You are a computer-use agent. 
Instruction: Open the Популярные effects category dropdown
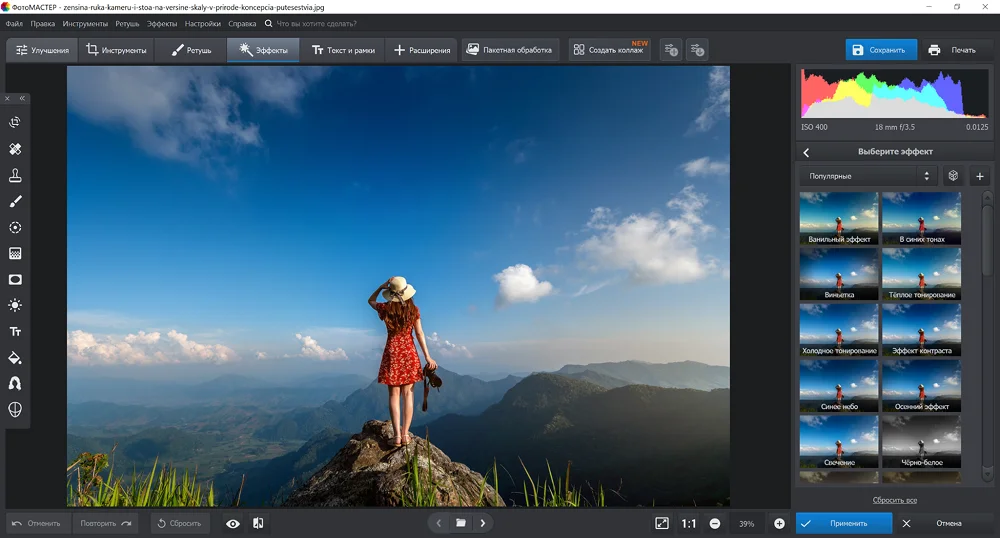click(867, 176)
